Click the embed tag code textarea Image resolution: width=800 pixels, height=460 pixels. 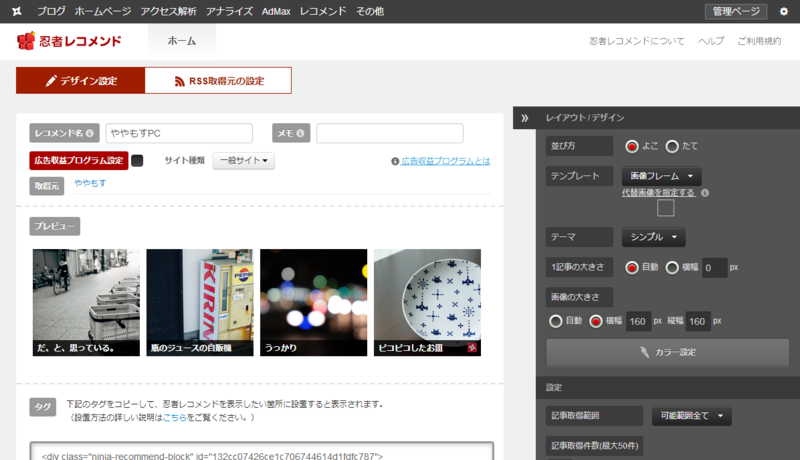tap(262, 451)
